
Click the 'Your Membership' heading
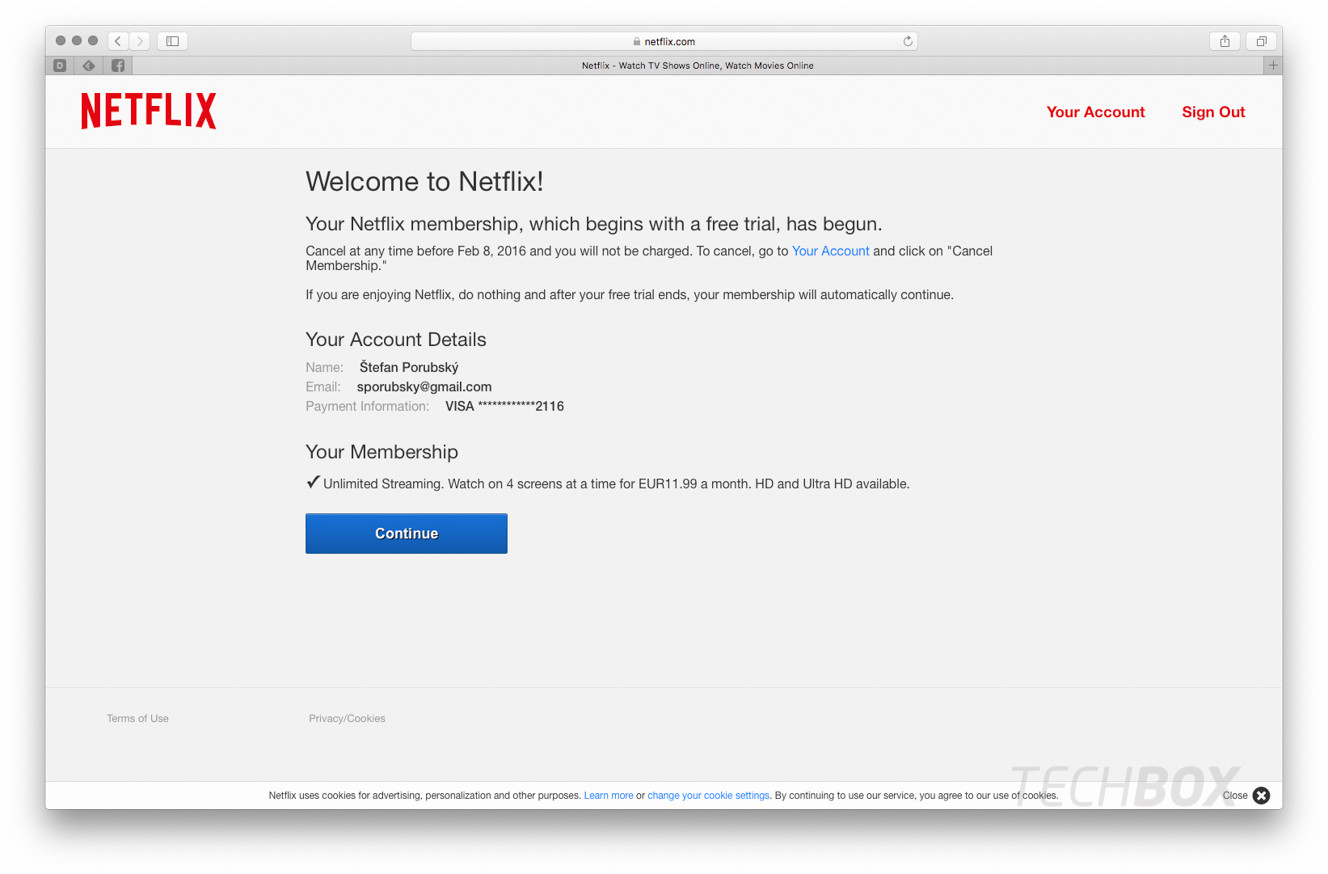click(x=382, y=452)
